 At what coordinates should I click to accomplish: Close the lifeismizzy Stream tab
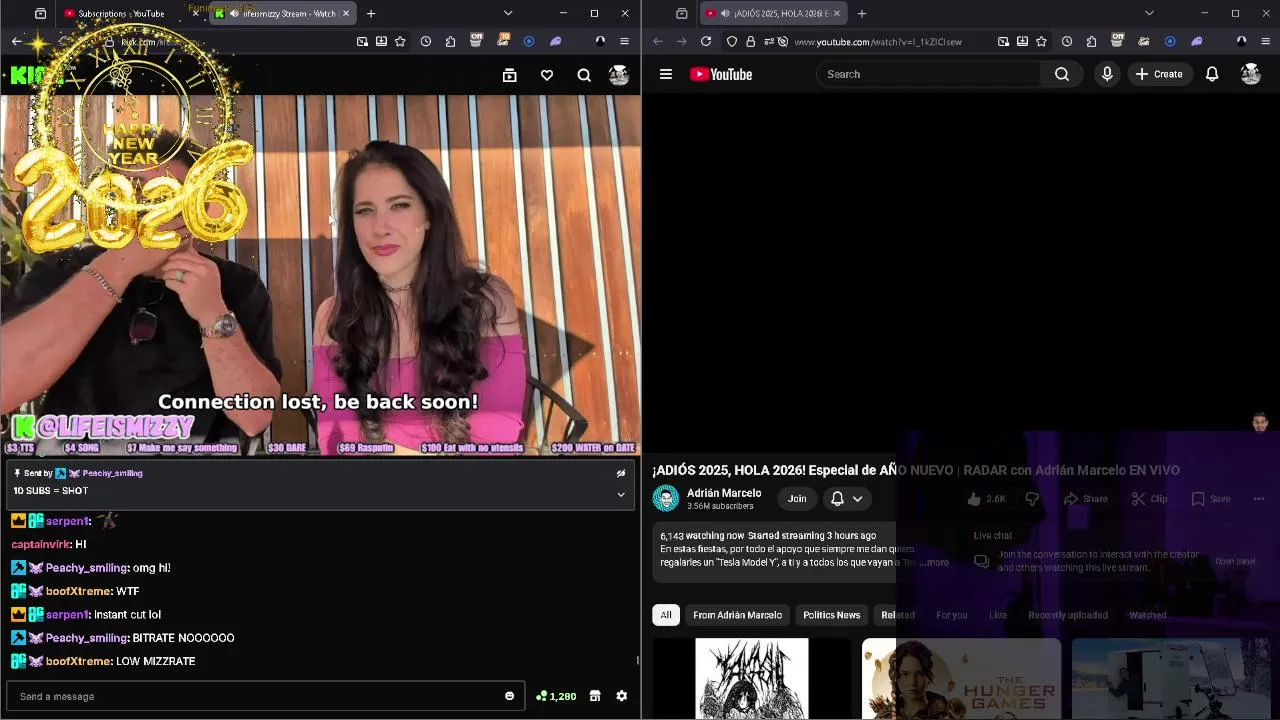click(346, 14)
